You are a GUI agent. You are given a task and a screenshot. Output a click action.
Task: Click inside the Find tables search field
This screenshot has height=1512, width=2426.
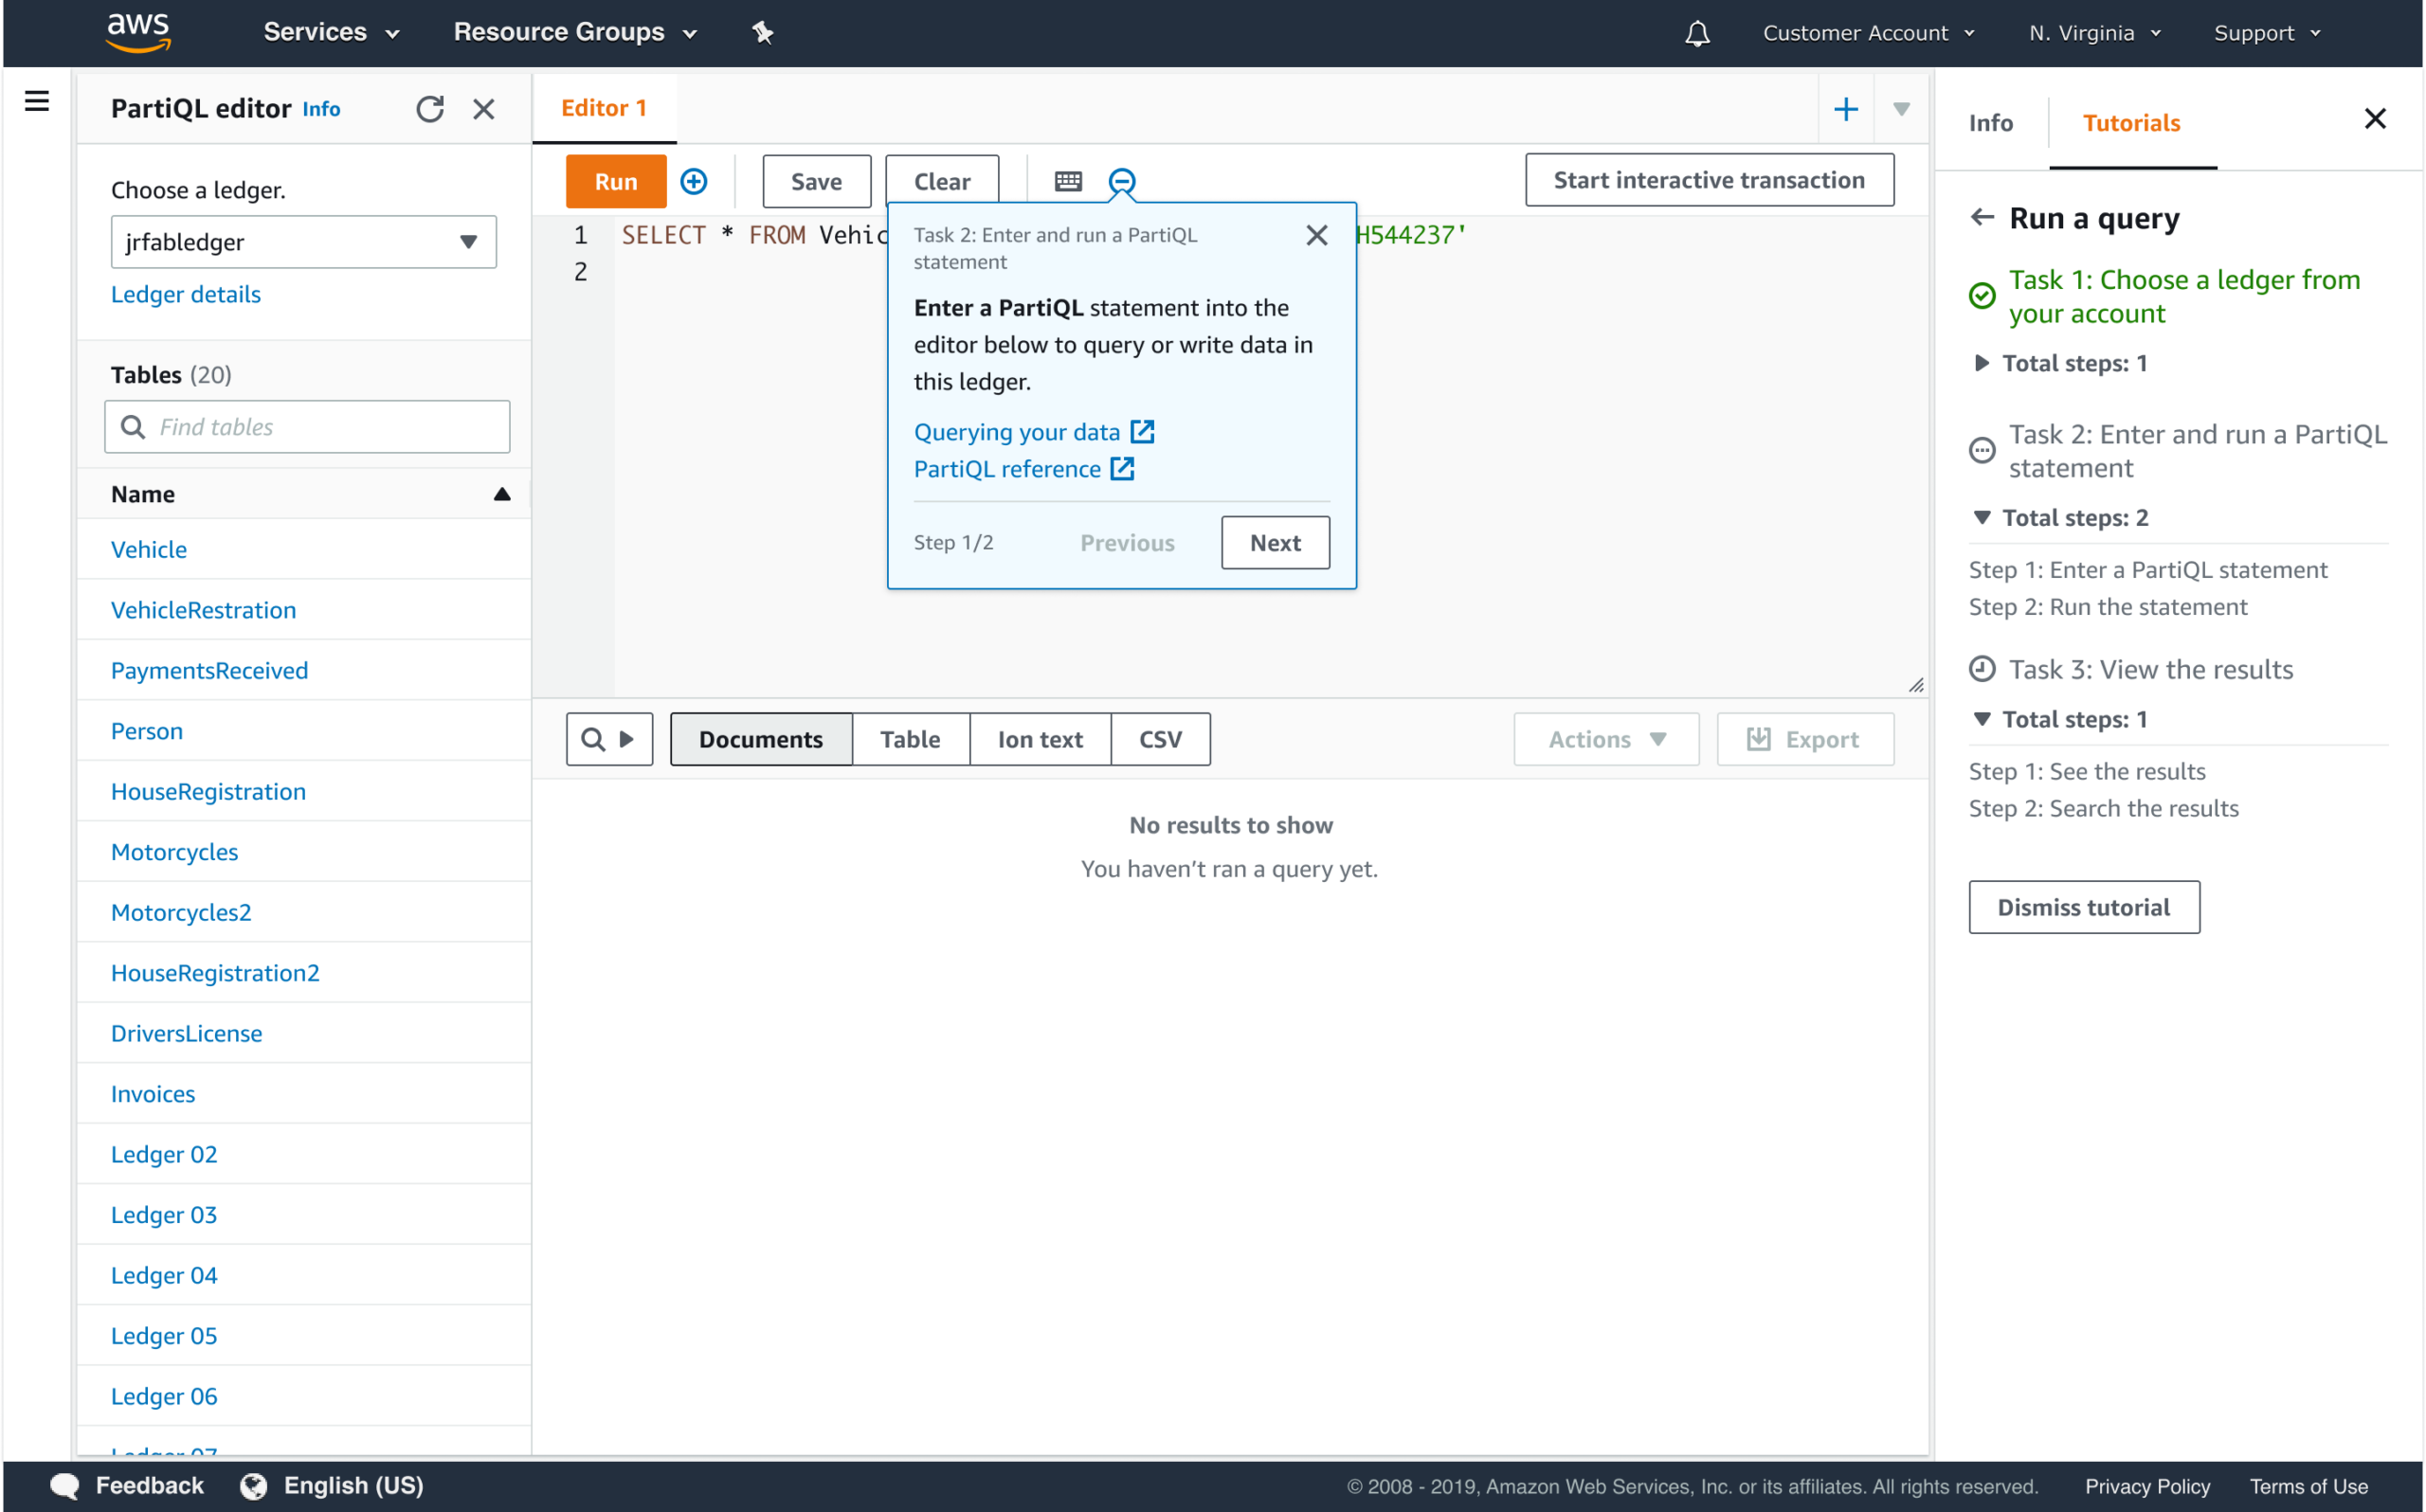click(x=307, y=426)
